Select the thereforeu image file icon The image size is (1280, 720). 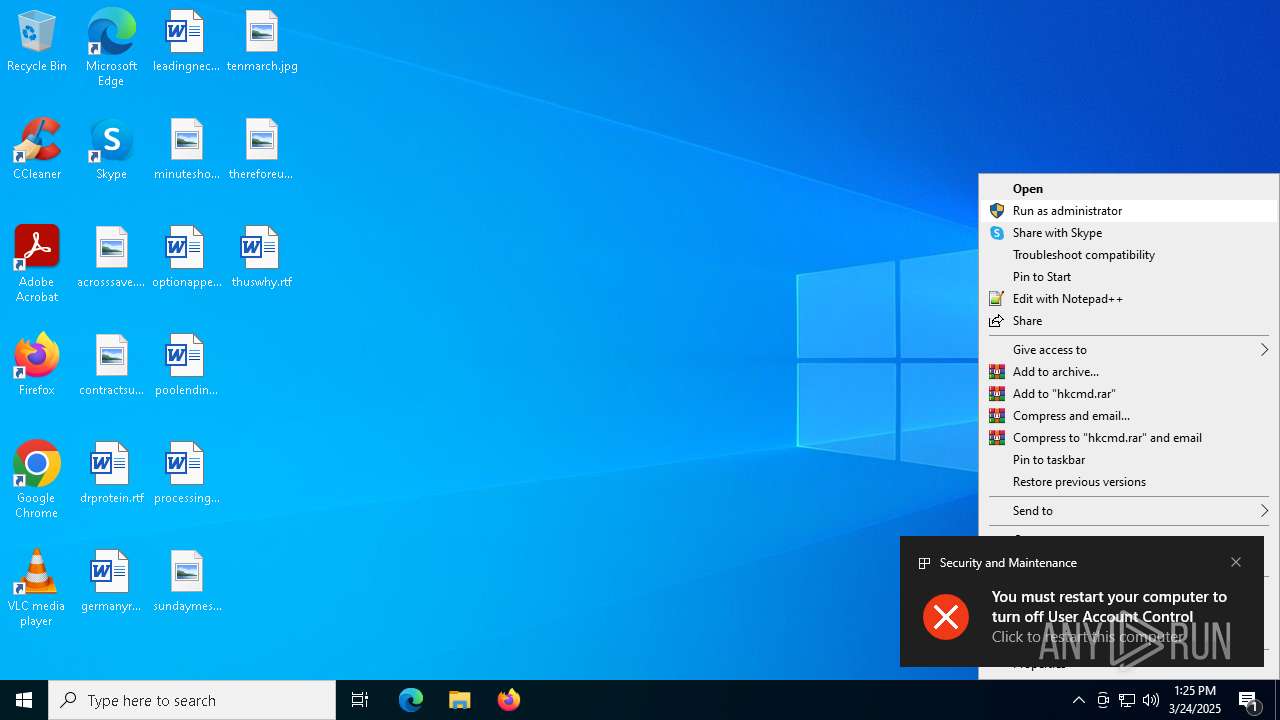tap(261, 150)
